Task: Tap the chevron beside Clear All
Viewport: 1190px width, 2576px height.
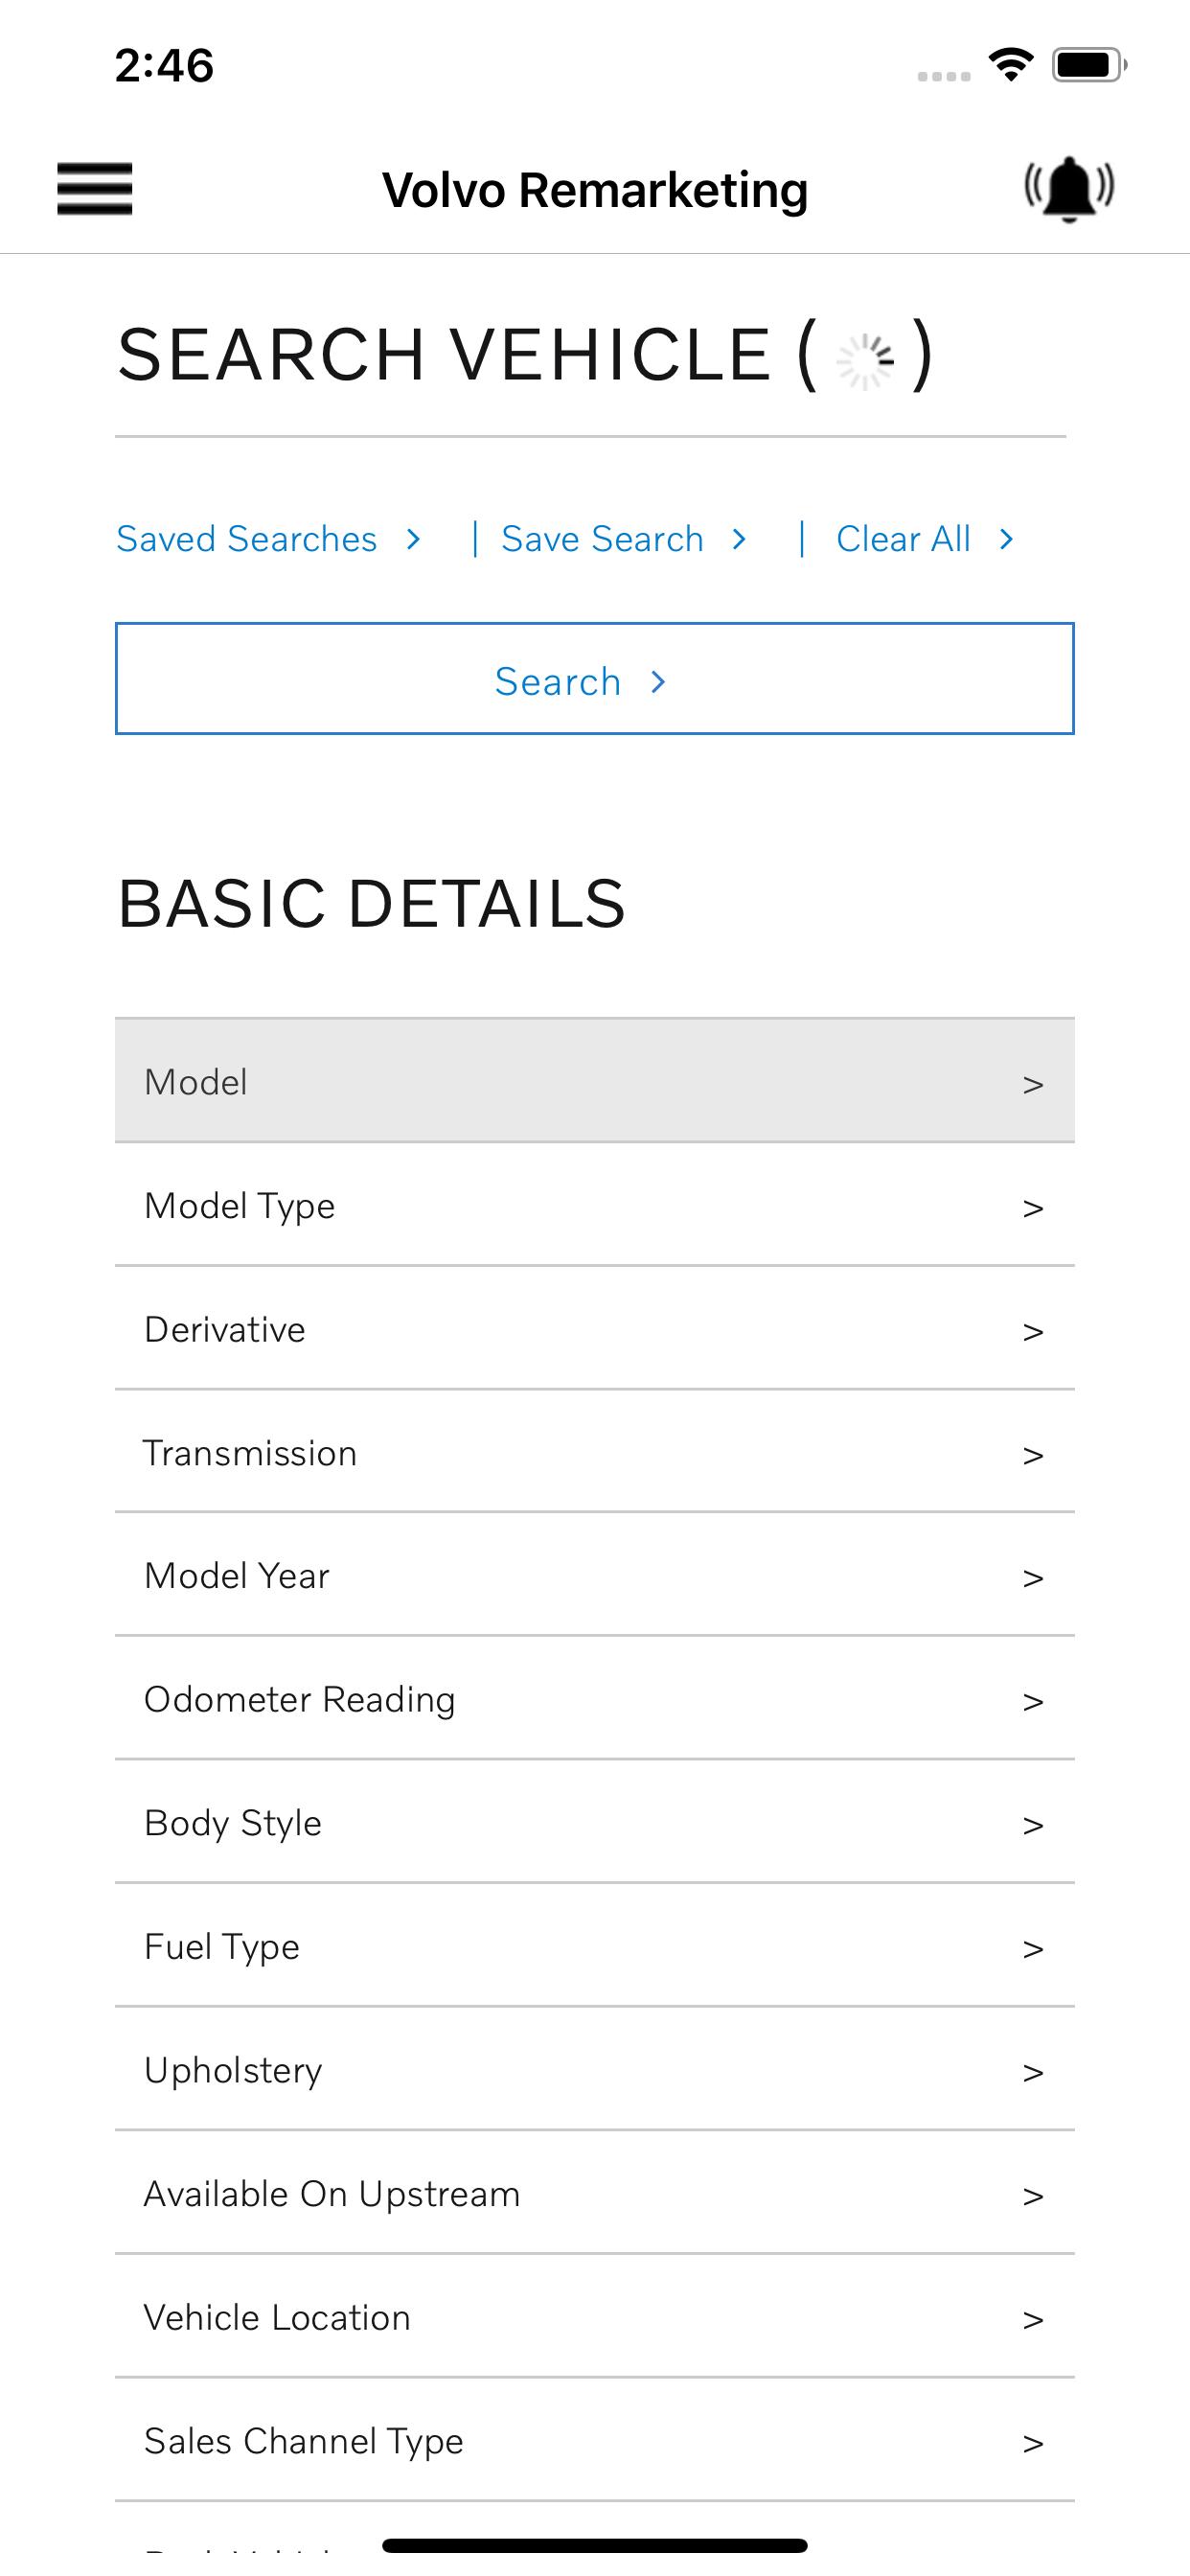Action: point(1006,540)
